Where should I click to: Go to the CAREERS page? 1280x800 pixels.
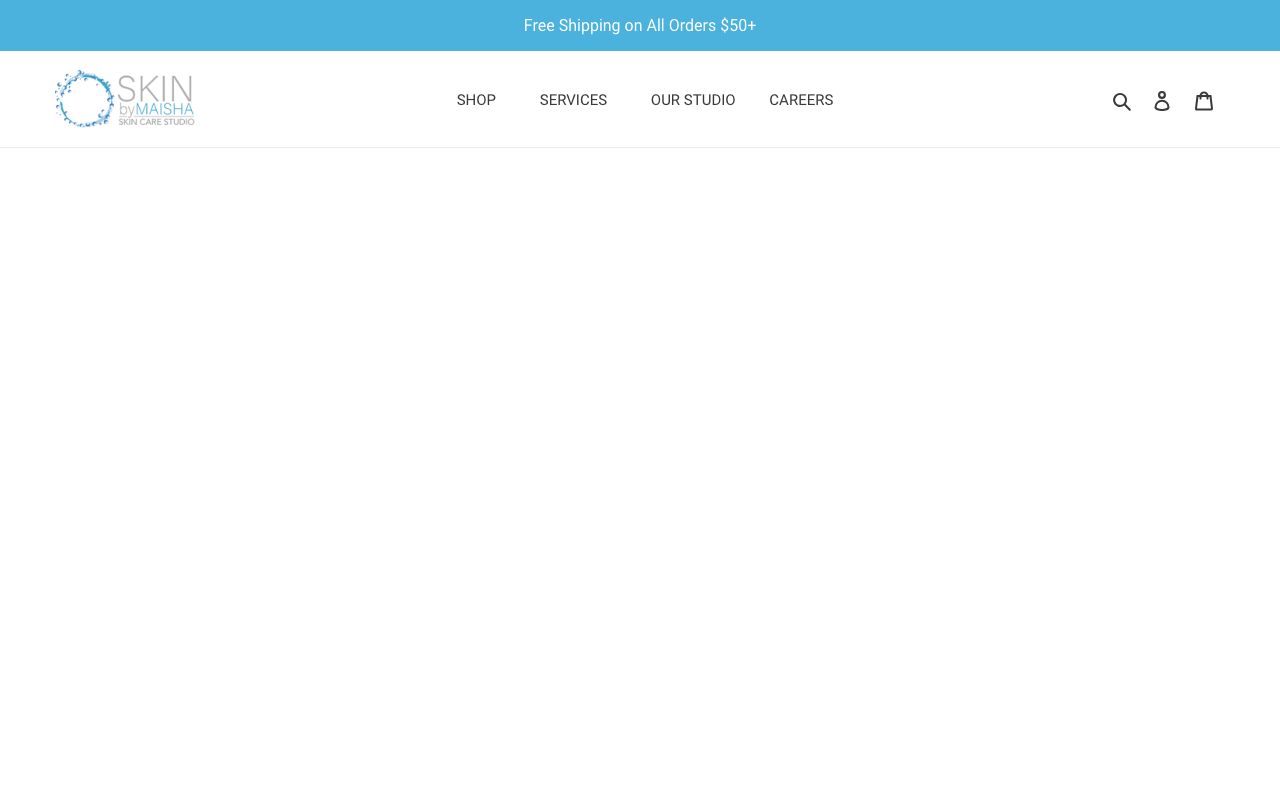801,100
